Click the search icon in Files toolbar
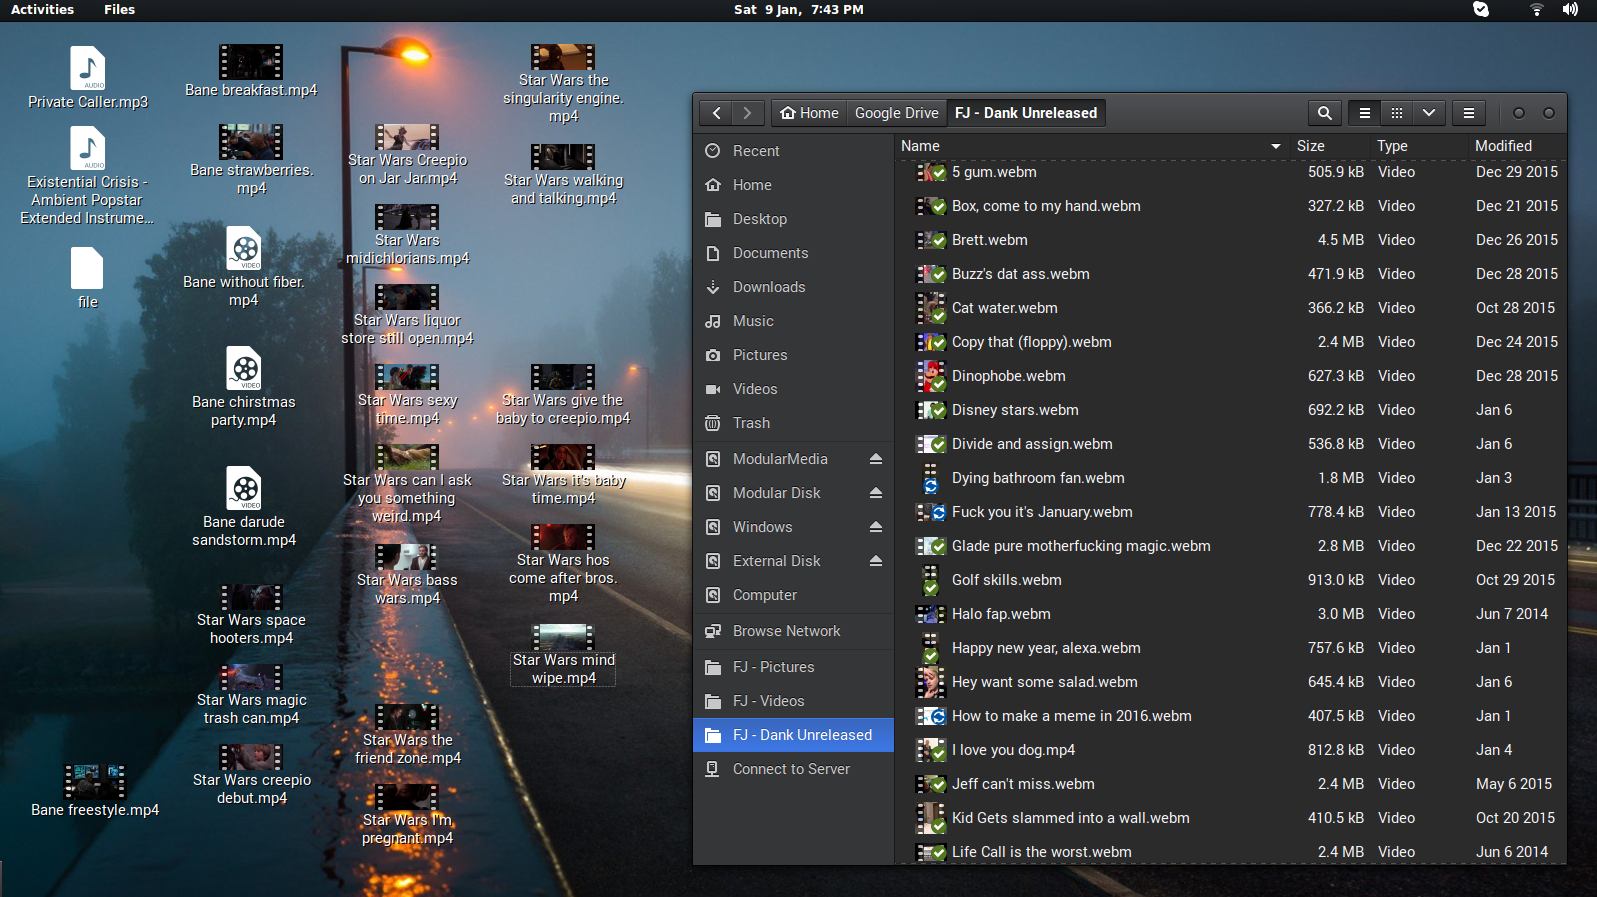1597x897 pixels. (x=1324, y=113)
